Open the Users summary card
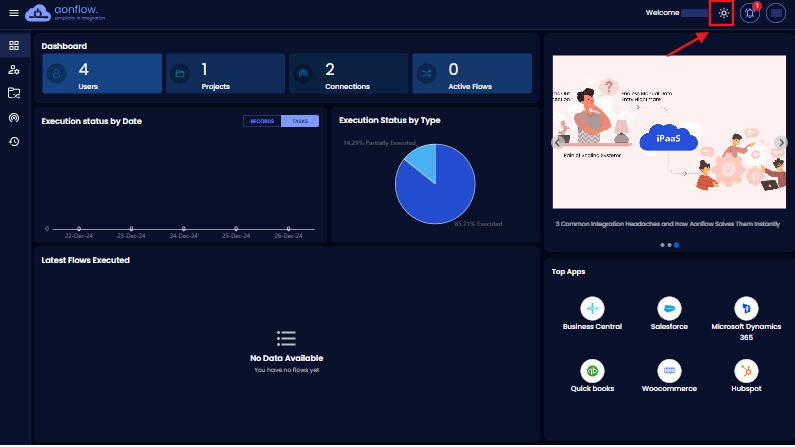Viewport: 795px width, 447px height. click(102, 74)
